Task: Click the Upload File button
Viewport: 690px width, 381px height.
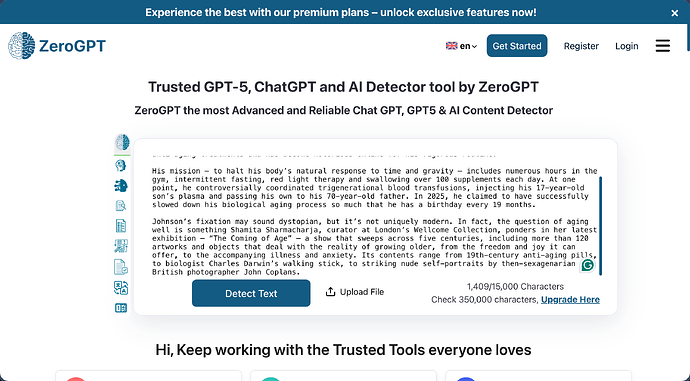Action: [x=355, y=292]
